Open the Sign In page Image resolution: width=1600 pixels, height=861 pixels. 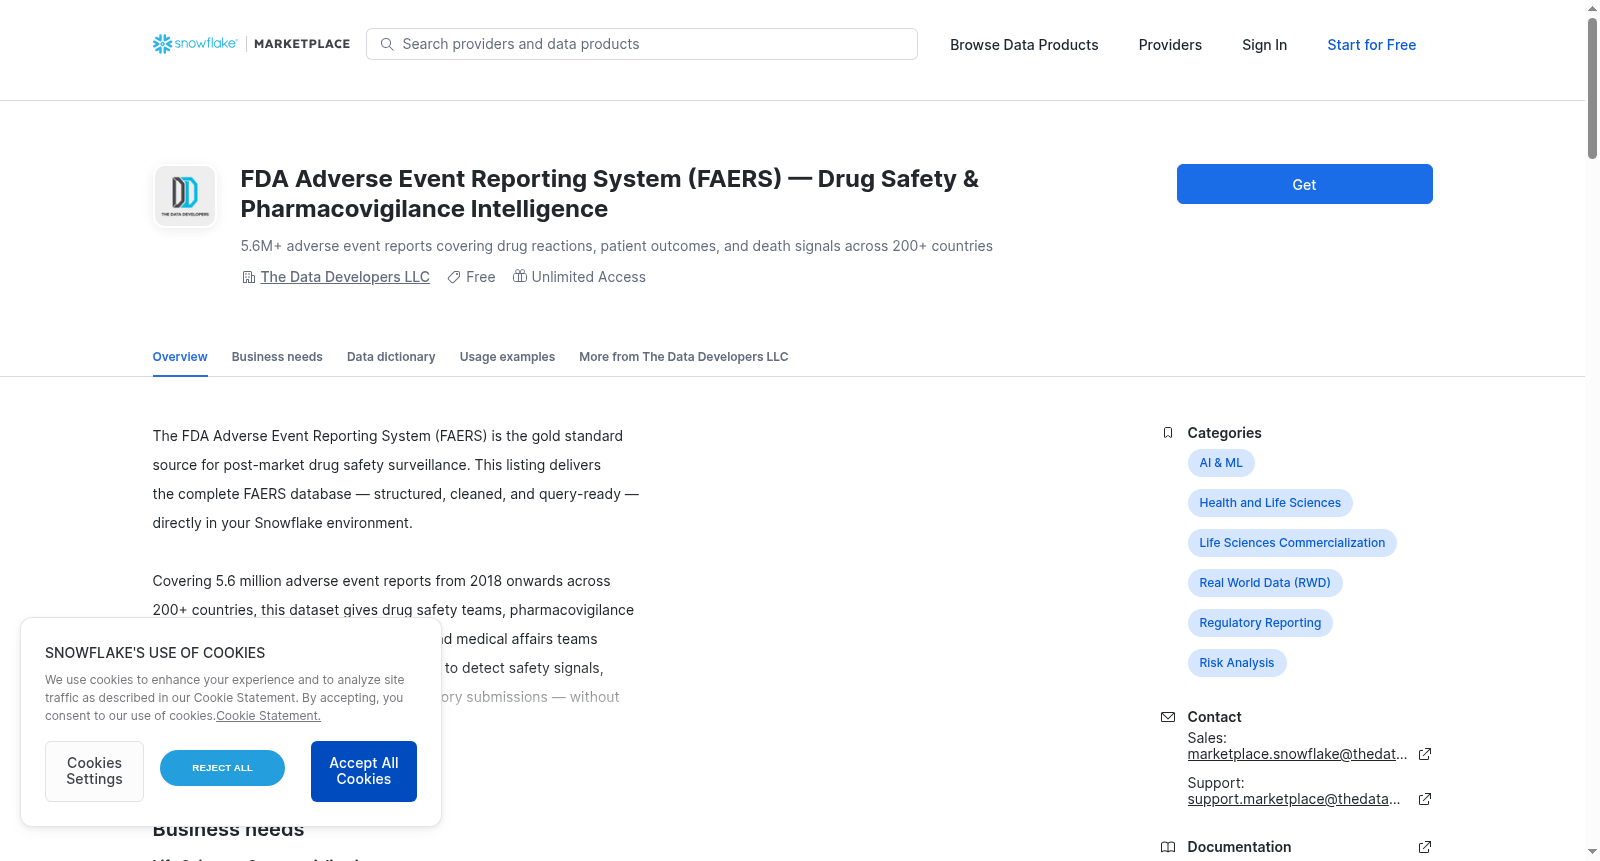click(1264, 45)
